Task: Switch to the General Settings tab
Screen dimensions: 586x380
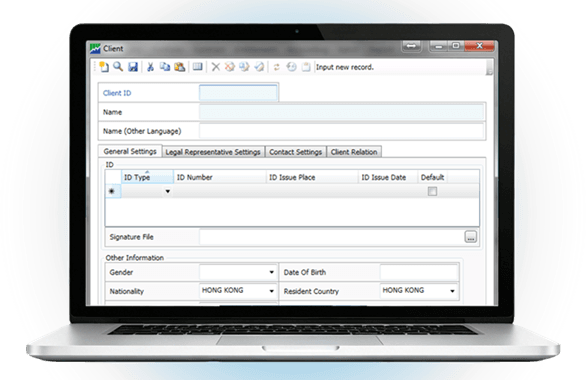Action: point(130,151)
